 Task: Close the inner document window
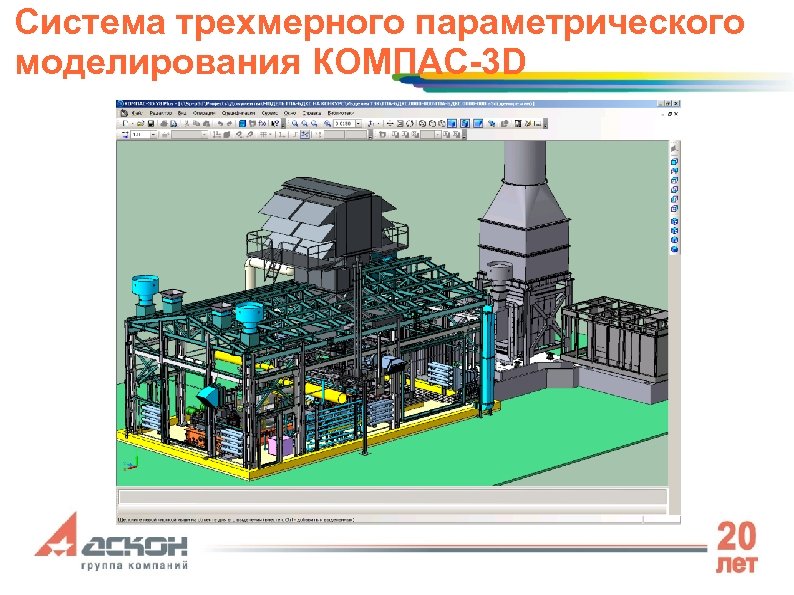click(x=676, y=114)
